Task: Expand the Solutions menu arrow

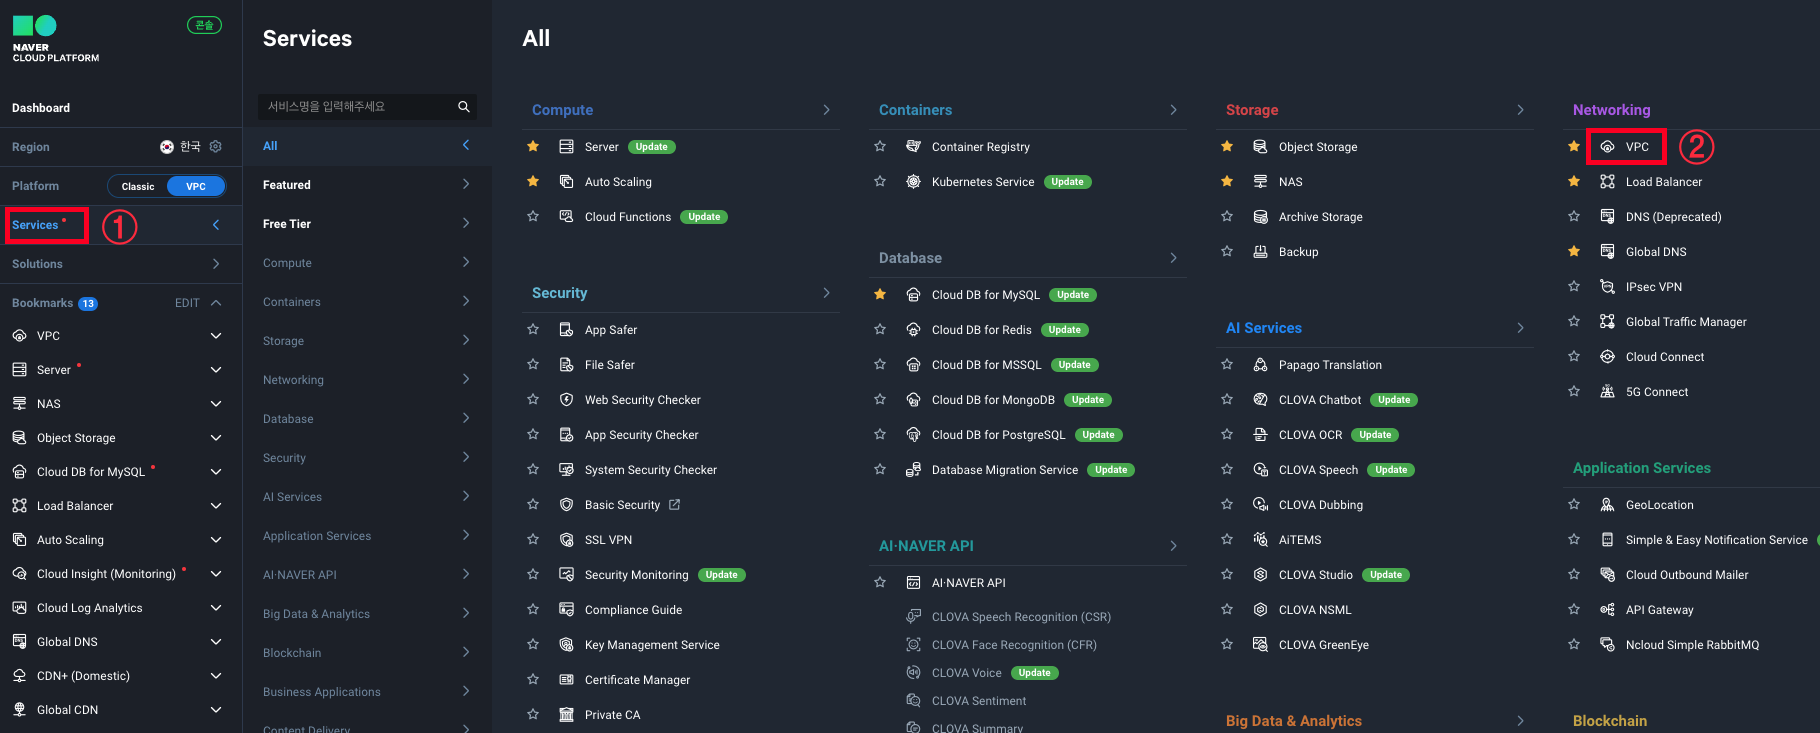Action: [x=216, y=264]
